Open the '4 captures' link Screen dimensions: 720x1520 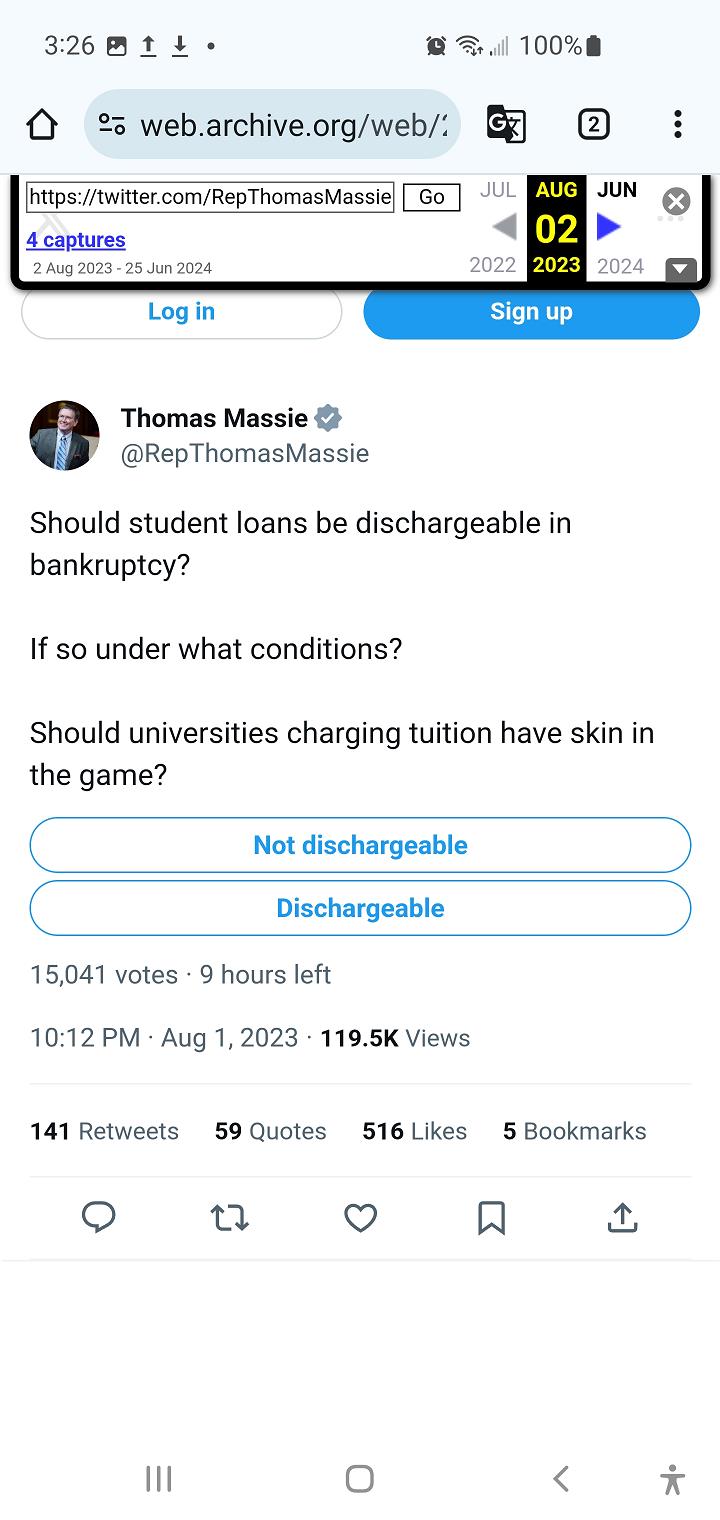tap(76, 240)
